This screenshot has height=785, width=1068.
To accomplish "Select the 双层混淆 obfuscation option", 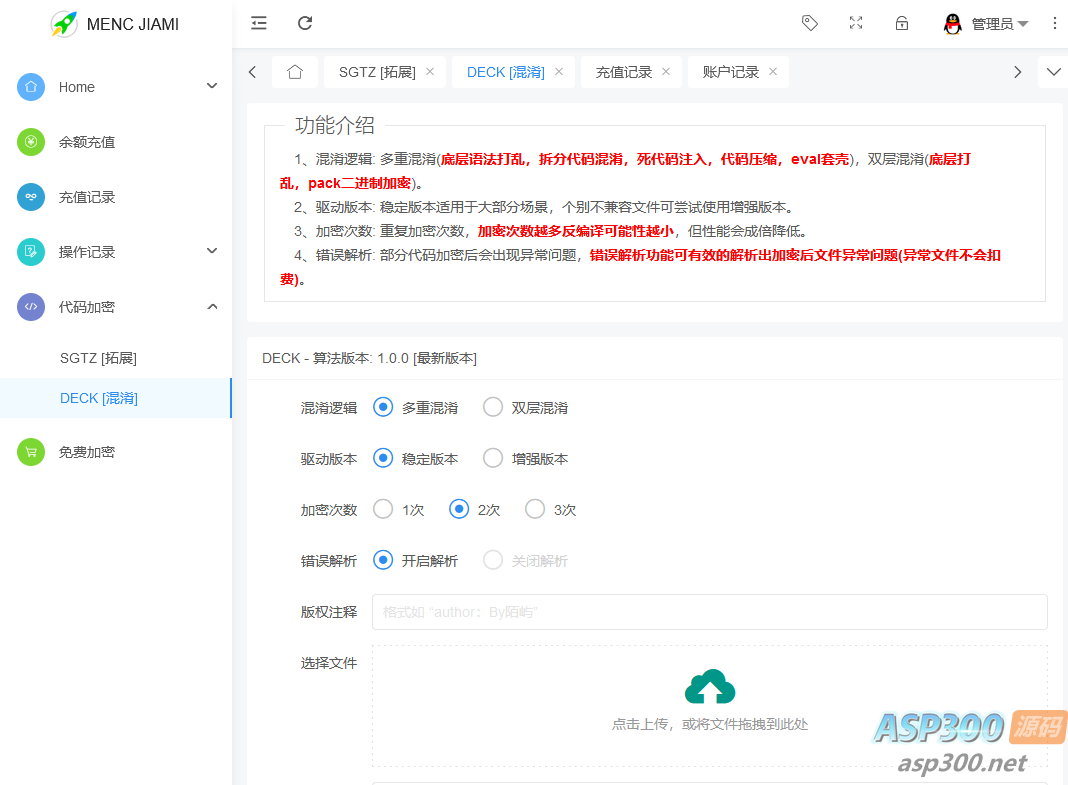I will [492, 407].
